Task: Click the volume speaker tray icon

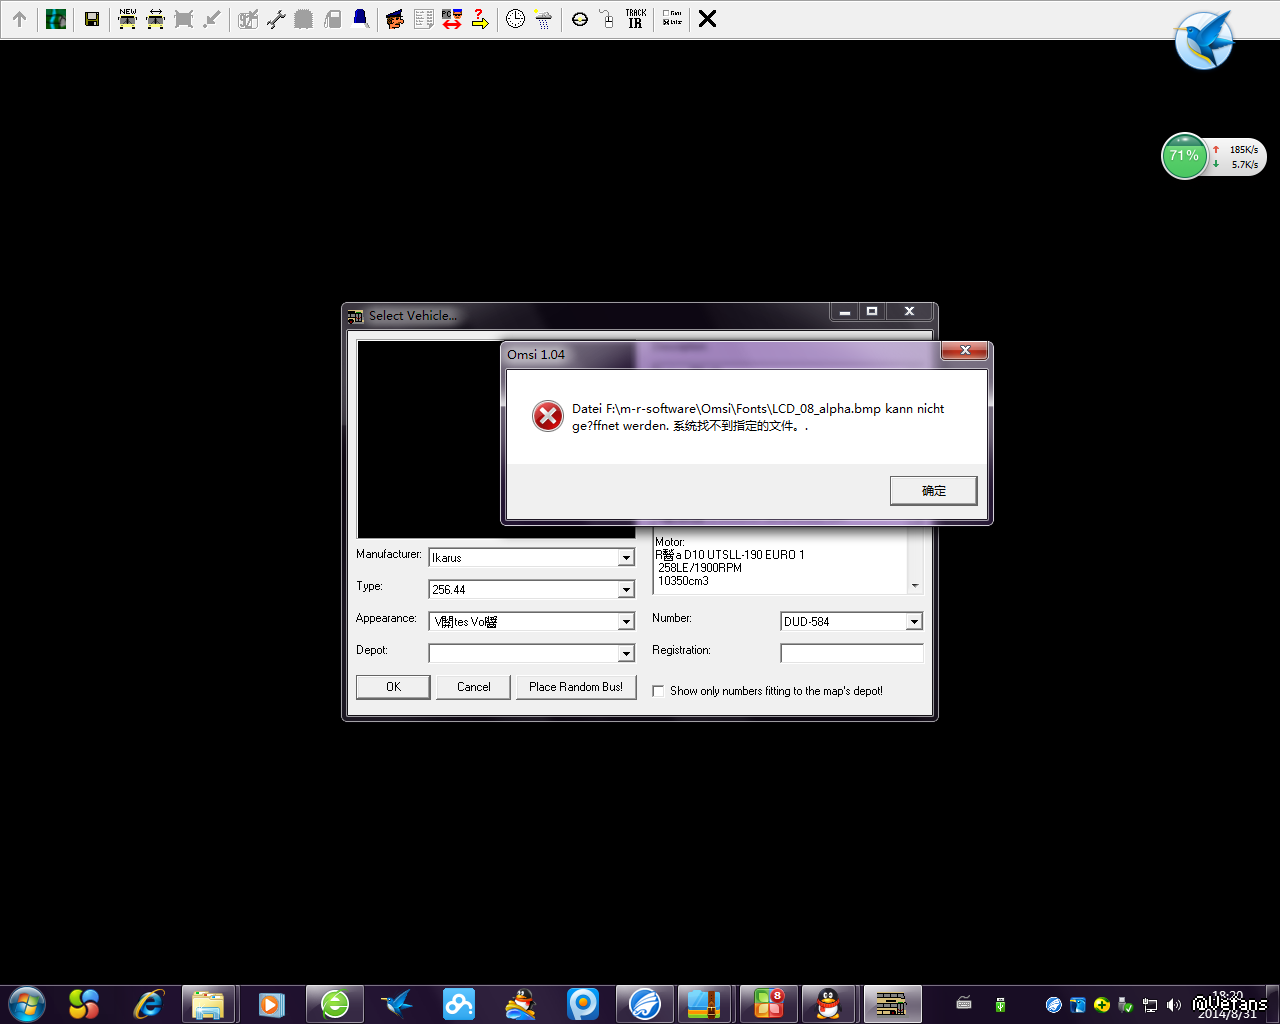Action: (x=1173, y=1004)
